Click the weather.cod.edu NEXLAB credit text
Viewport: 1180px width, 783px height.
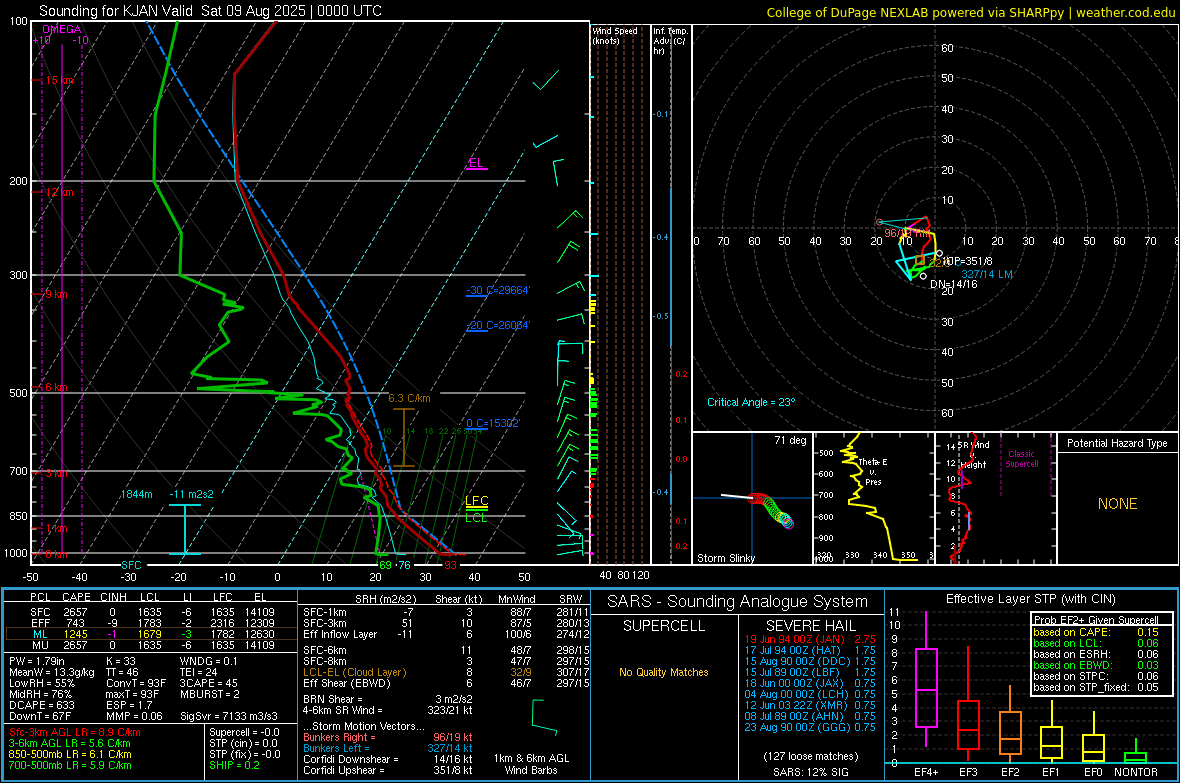pyautogui.click(x=971, y=12)
